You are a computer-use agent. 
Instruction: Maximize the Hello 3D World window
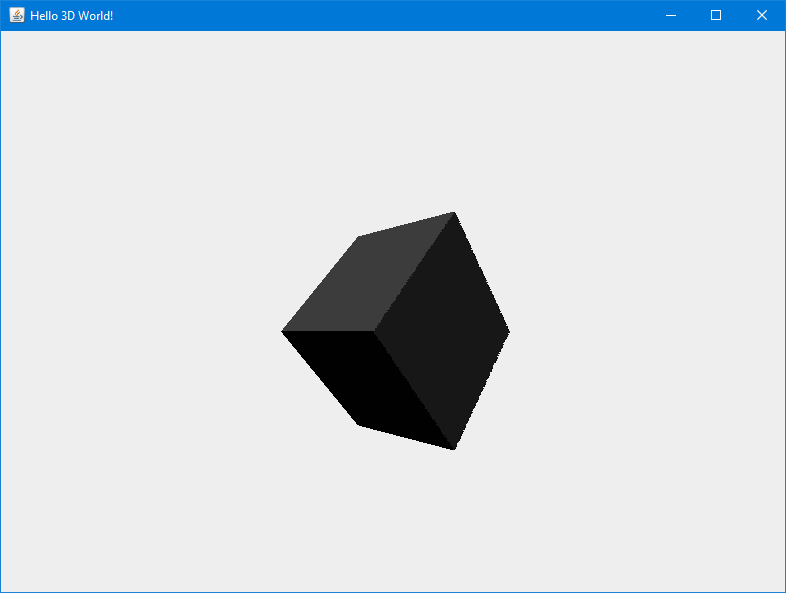[x=716, y=16]
